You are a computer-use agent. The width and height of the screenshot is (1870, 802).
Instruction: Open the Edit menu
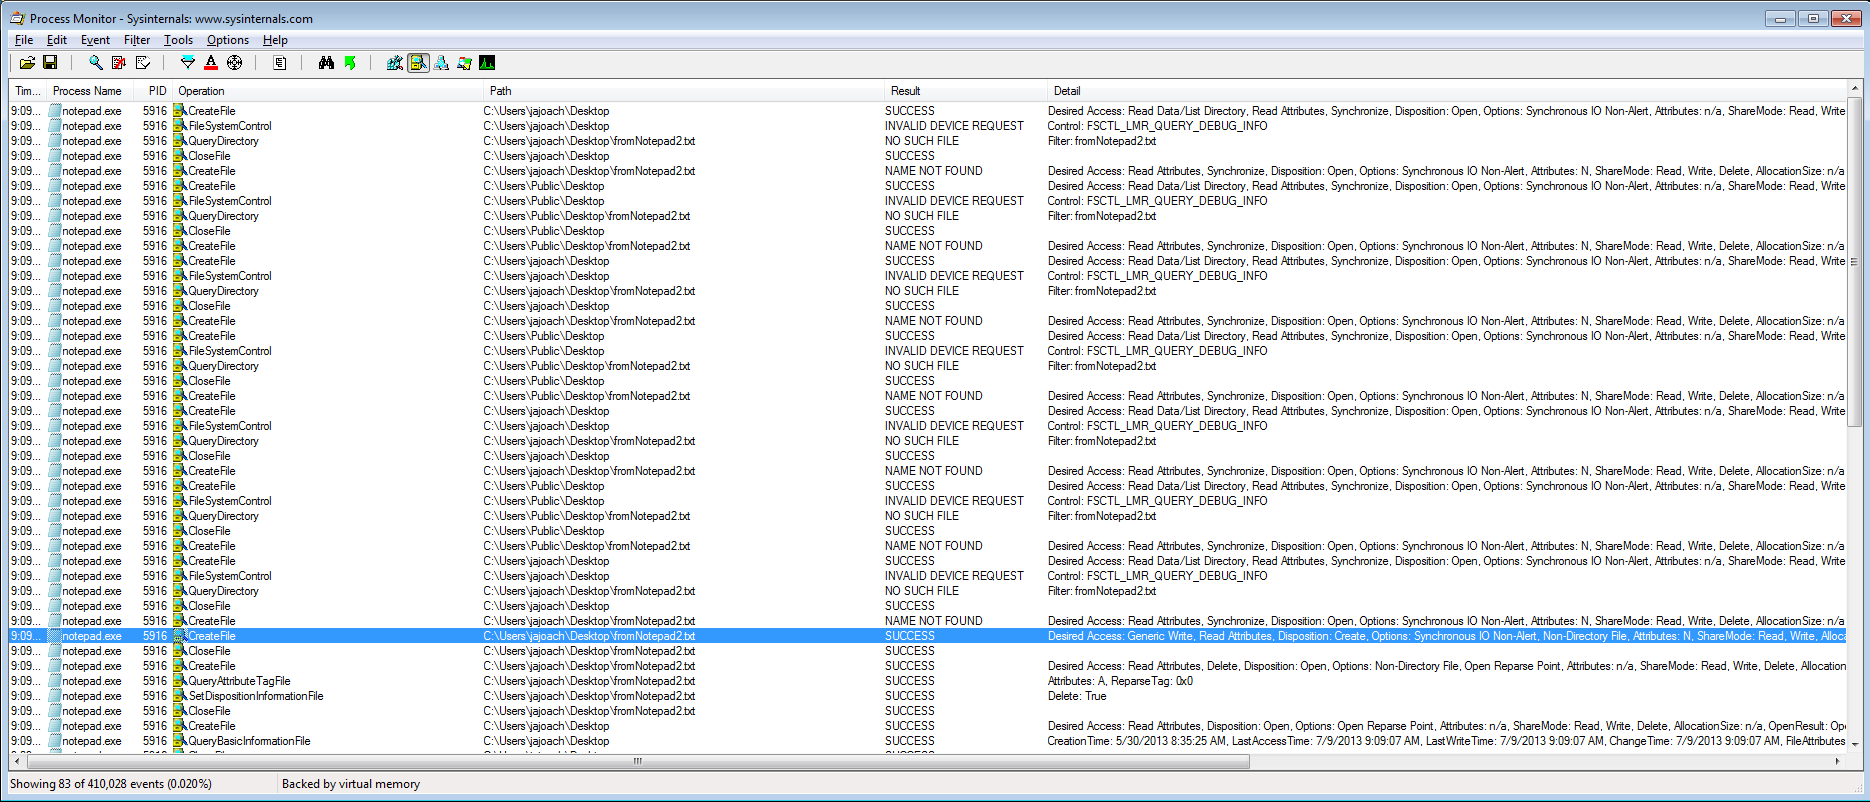point(57,40)
